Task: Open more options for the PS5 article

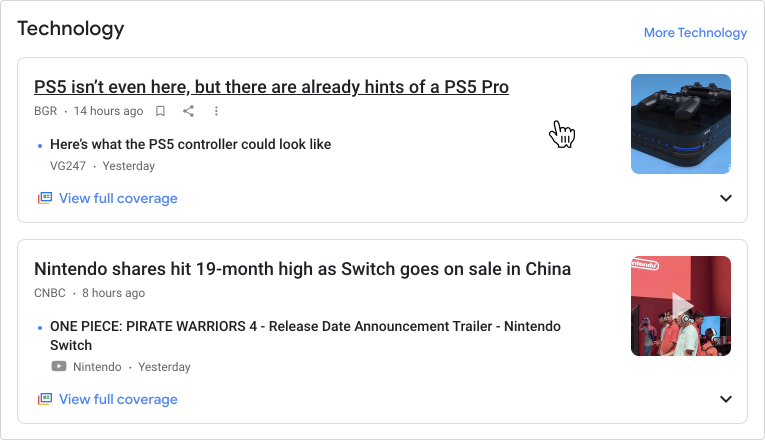Action: 216,111
